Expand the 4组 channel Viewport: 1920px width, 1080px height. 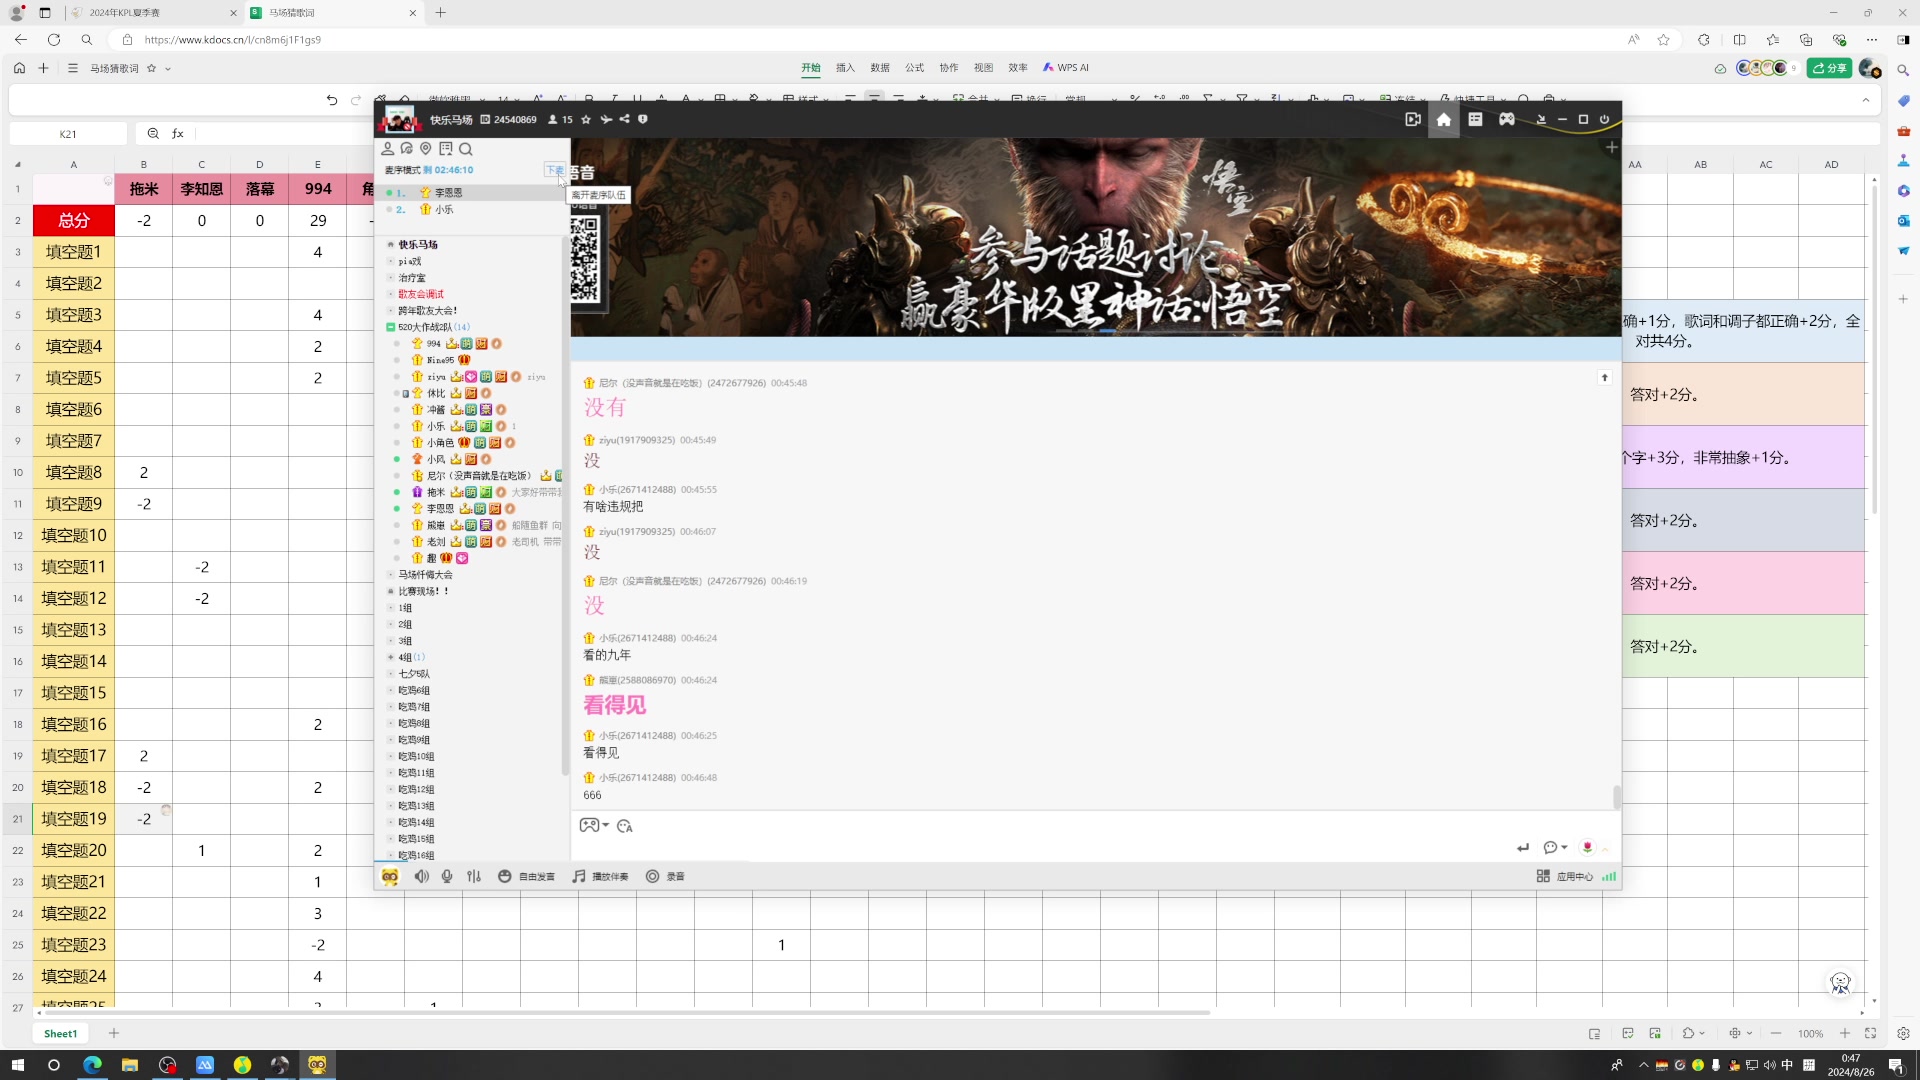[391, 657]
